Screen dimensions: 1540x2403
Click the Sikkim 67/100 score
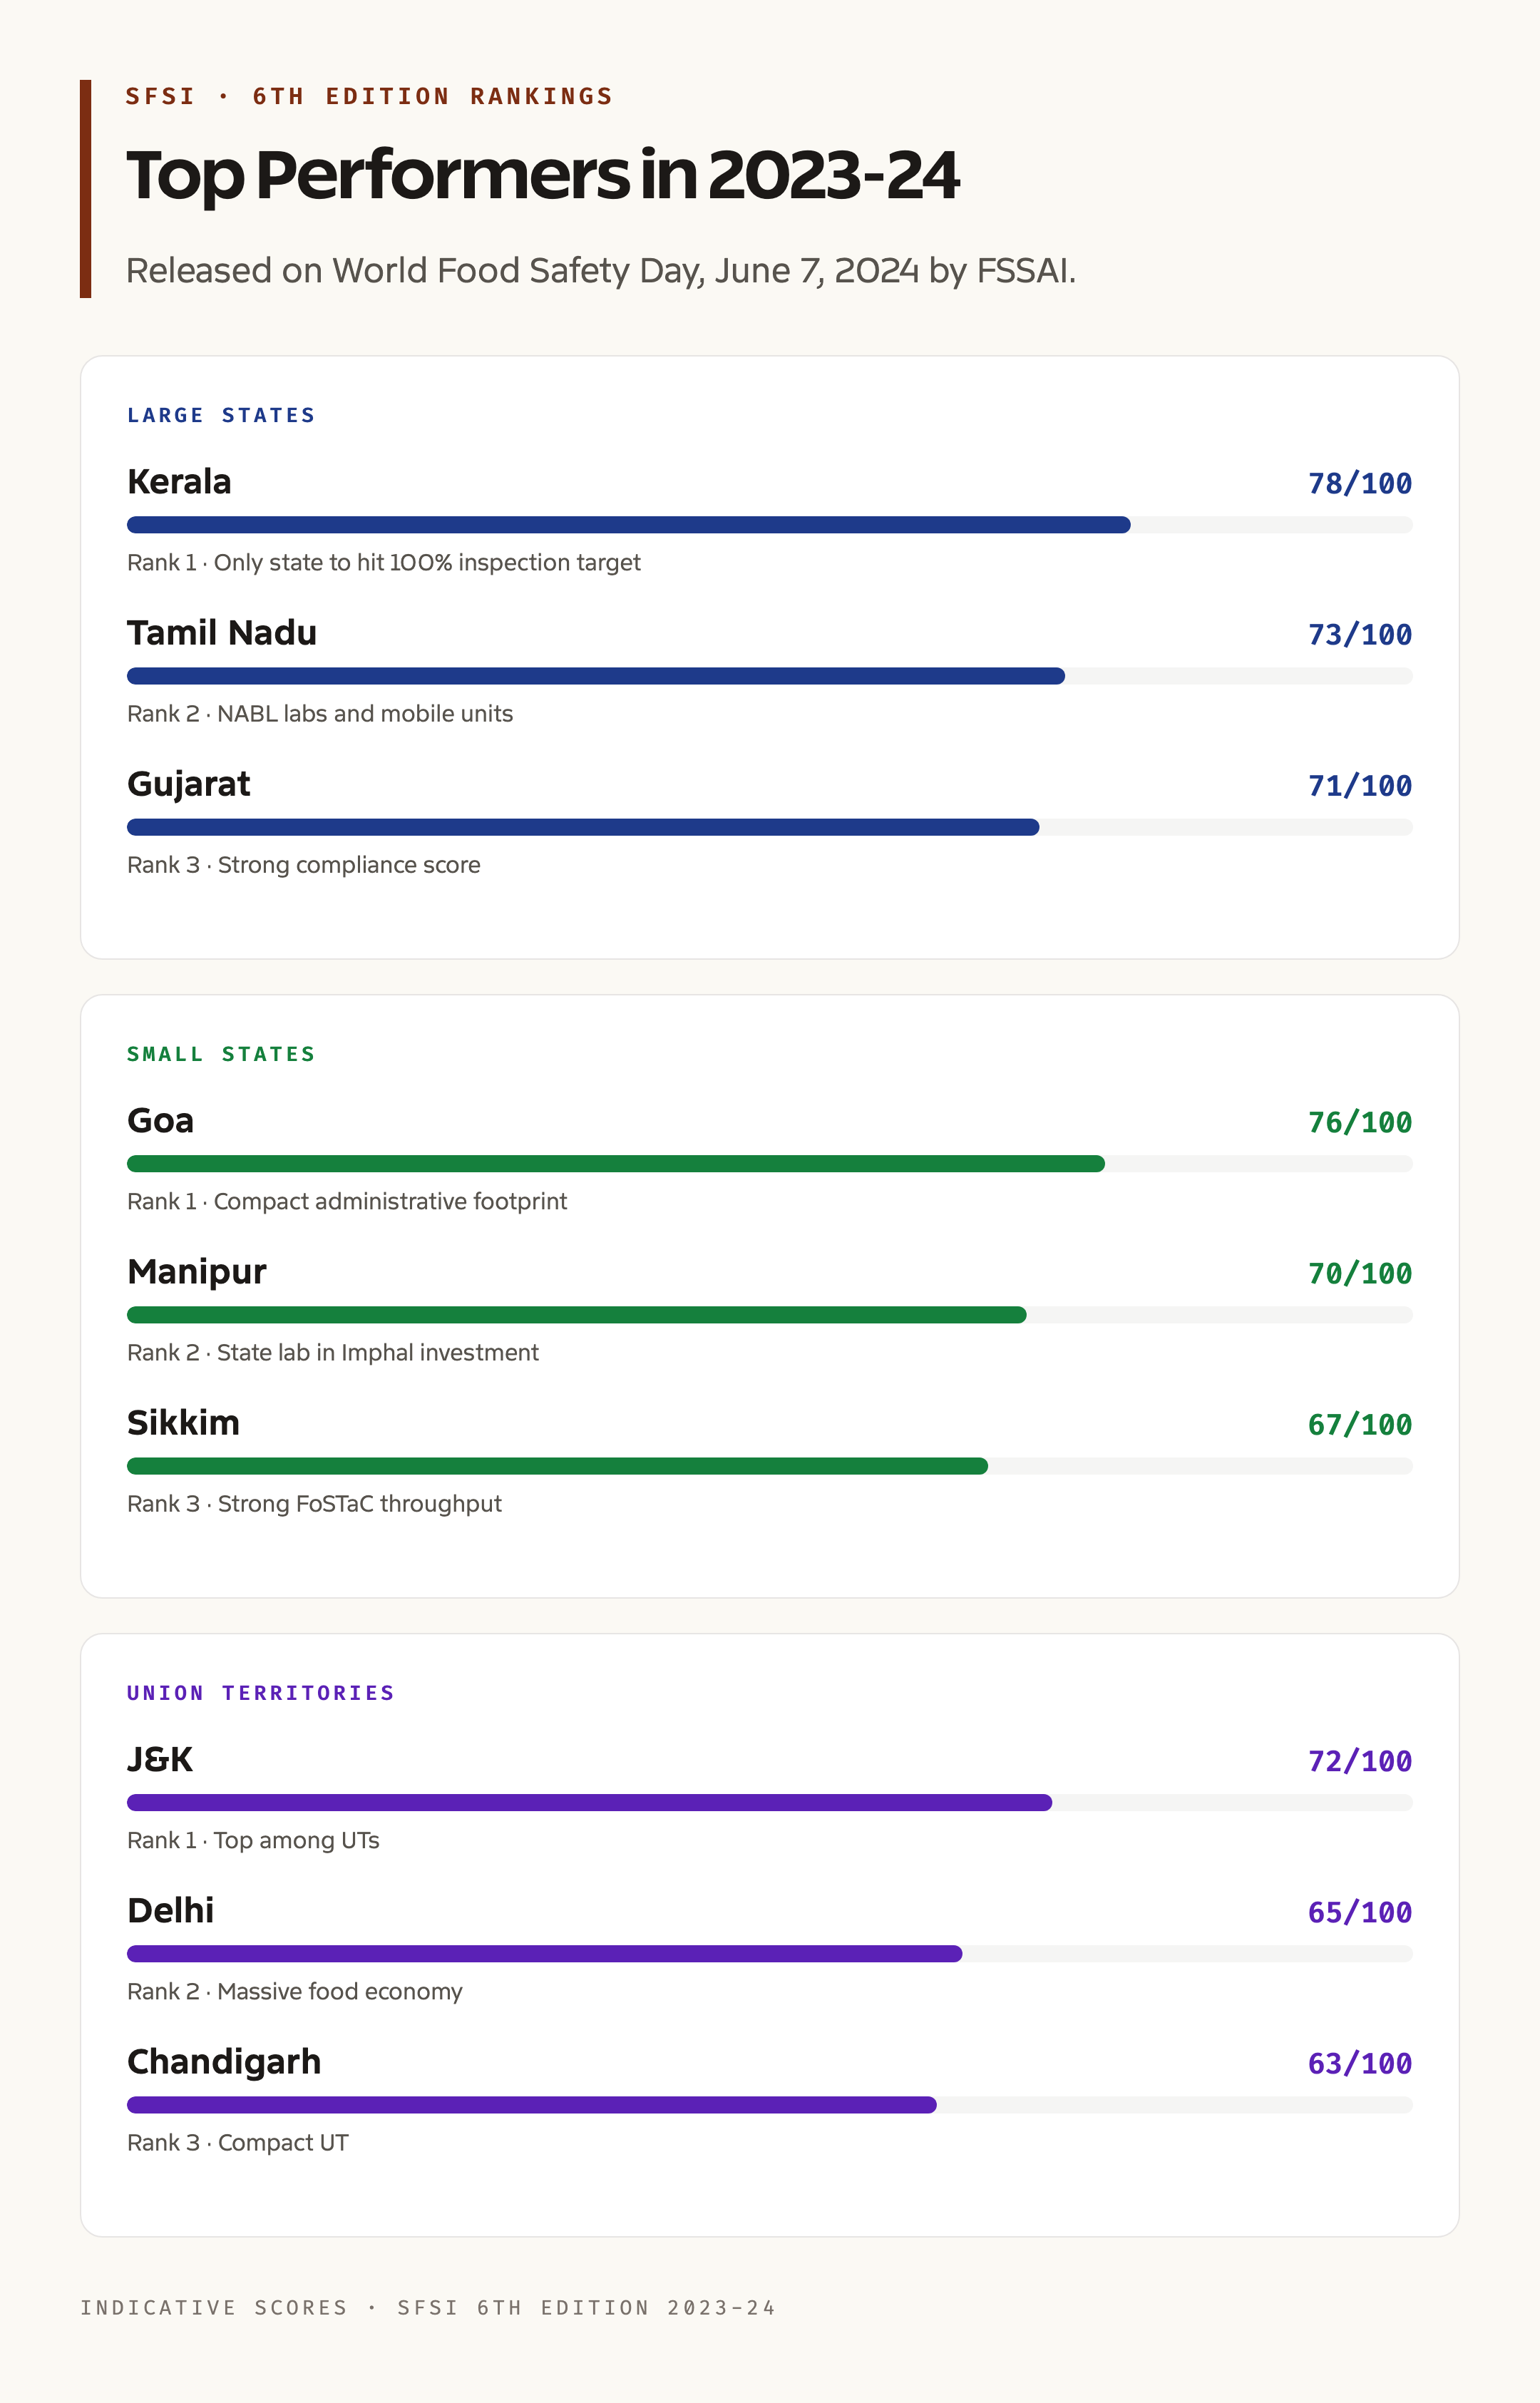pyautogui.click(x=1359, y=1425)
